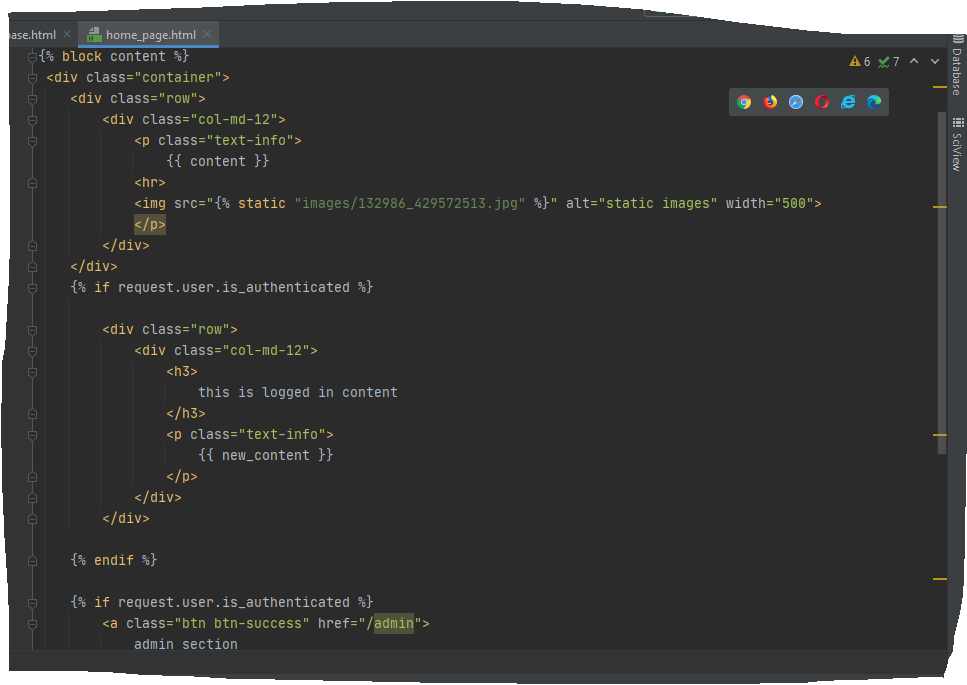Viewport: 967px width, 685px height.
Task: Collapse the div container fold marker
Action: pyautogui.click(x=32, y=78)
